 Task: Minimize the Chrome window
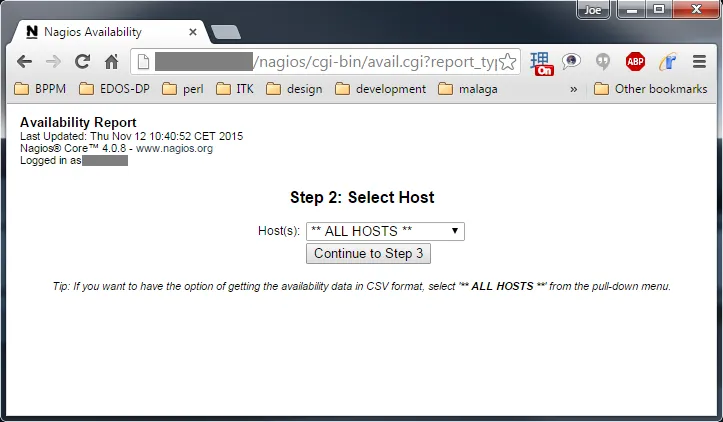632,10
